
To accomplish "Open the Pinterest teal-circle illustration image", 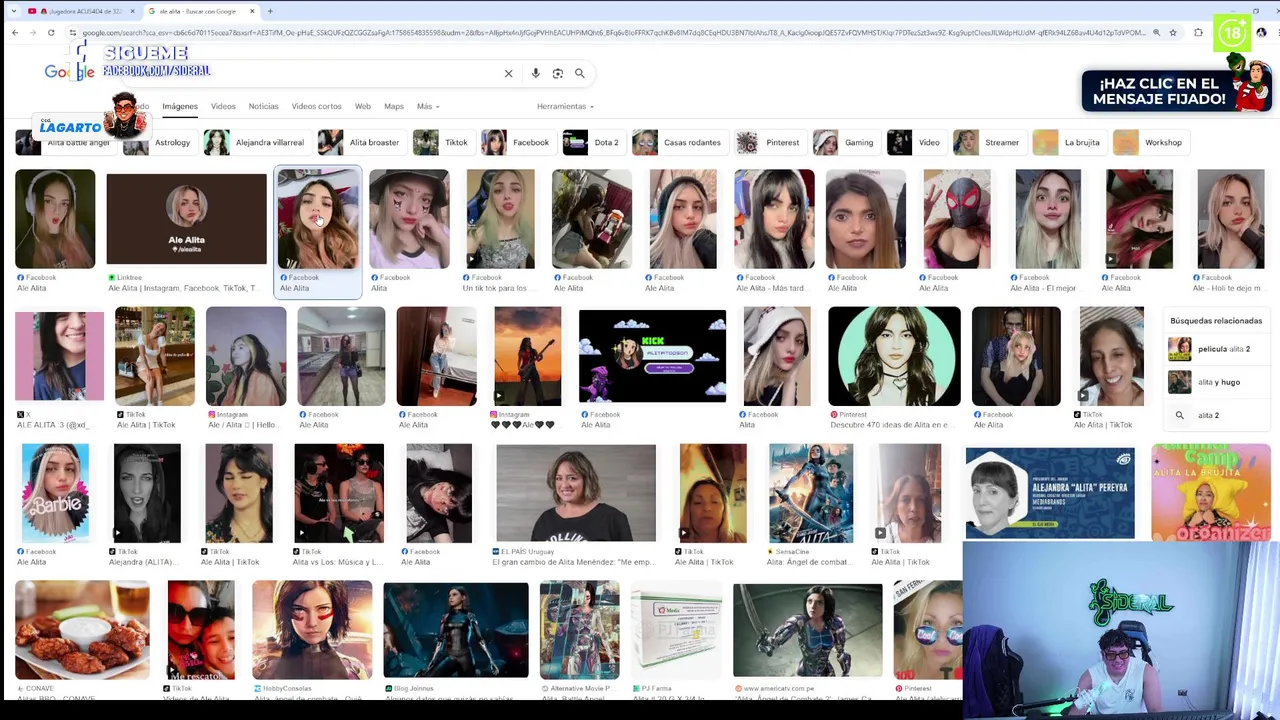I will [x=894, y=356].
